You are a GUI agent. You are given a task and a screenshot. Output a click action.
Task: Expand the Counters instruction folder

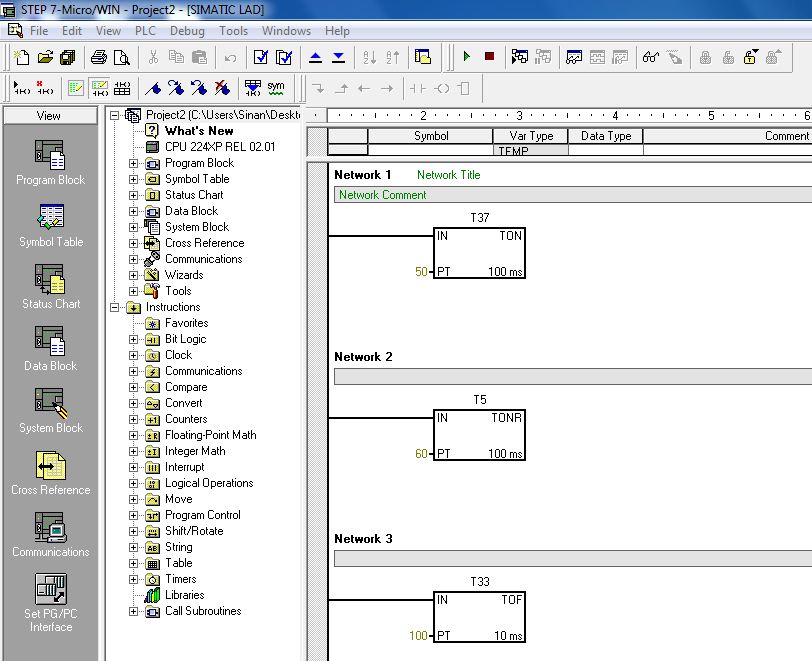(x=133, y=419)
